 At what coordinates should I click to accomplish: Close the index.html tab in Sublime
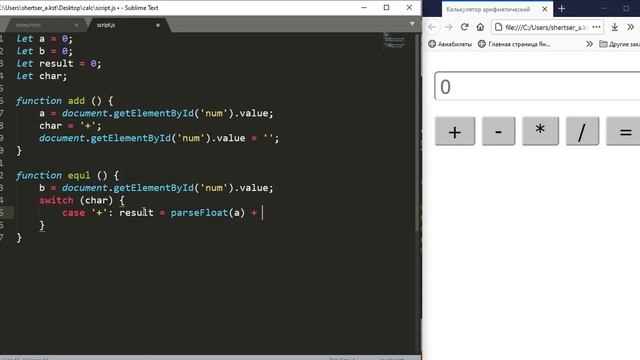click(x=76, y=25)
